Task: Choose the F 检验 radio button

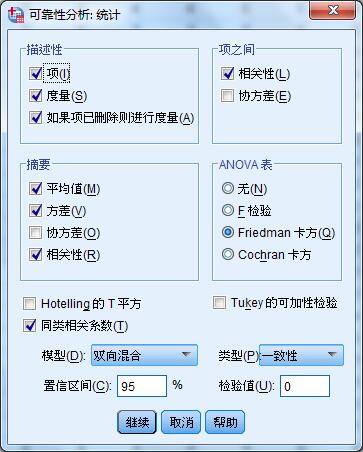Action: pos(228,210)
